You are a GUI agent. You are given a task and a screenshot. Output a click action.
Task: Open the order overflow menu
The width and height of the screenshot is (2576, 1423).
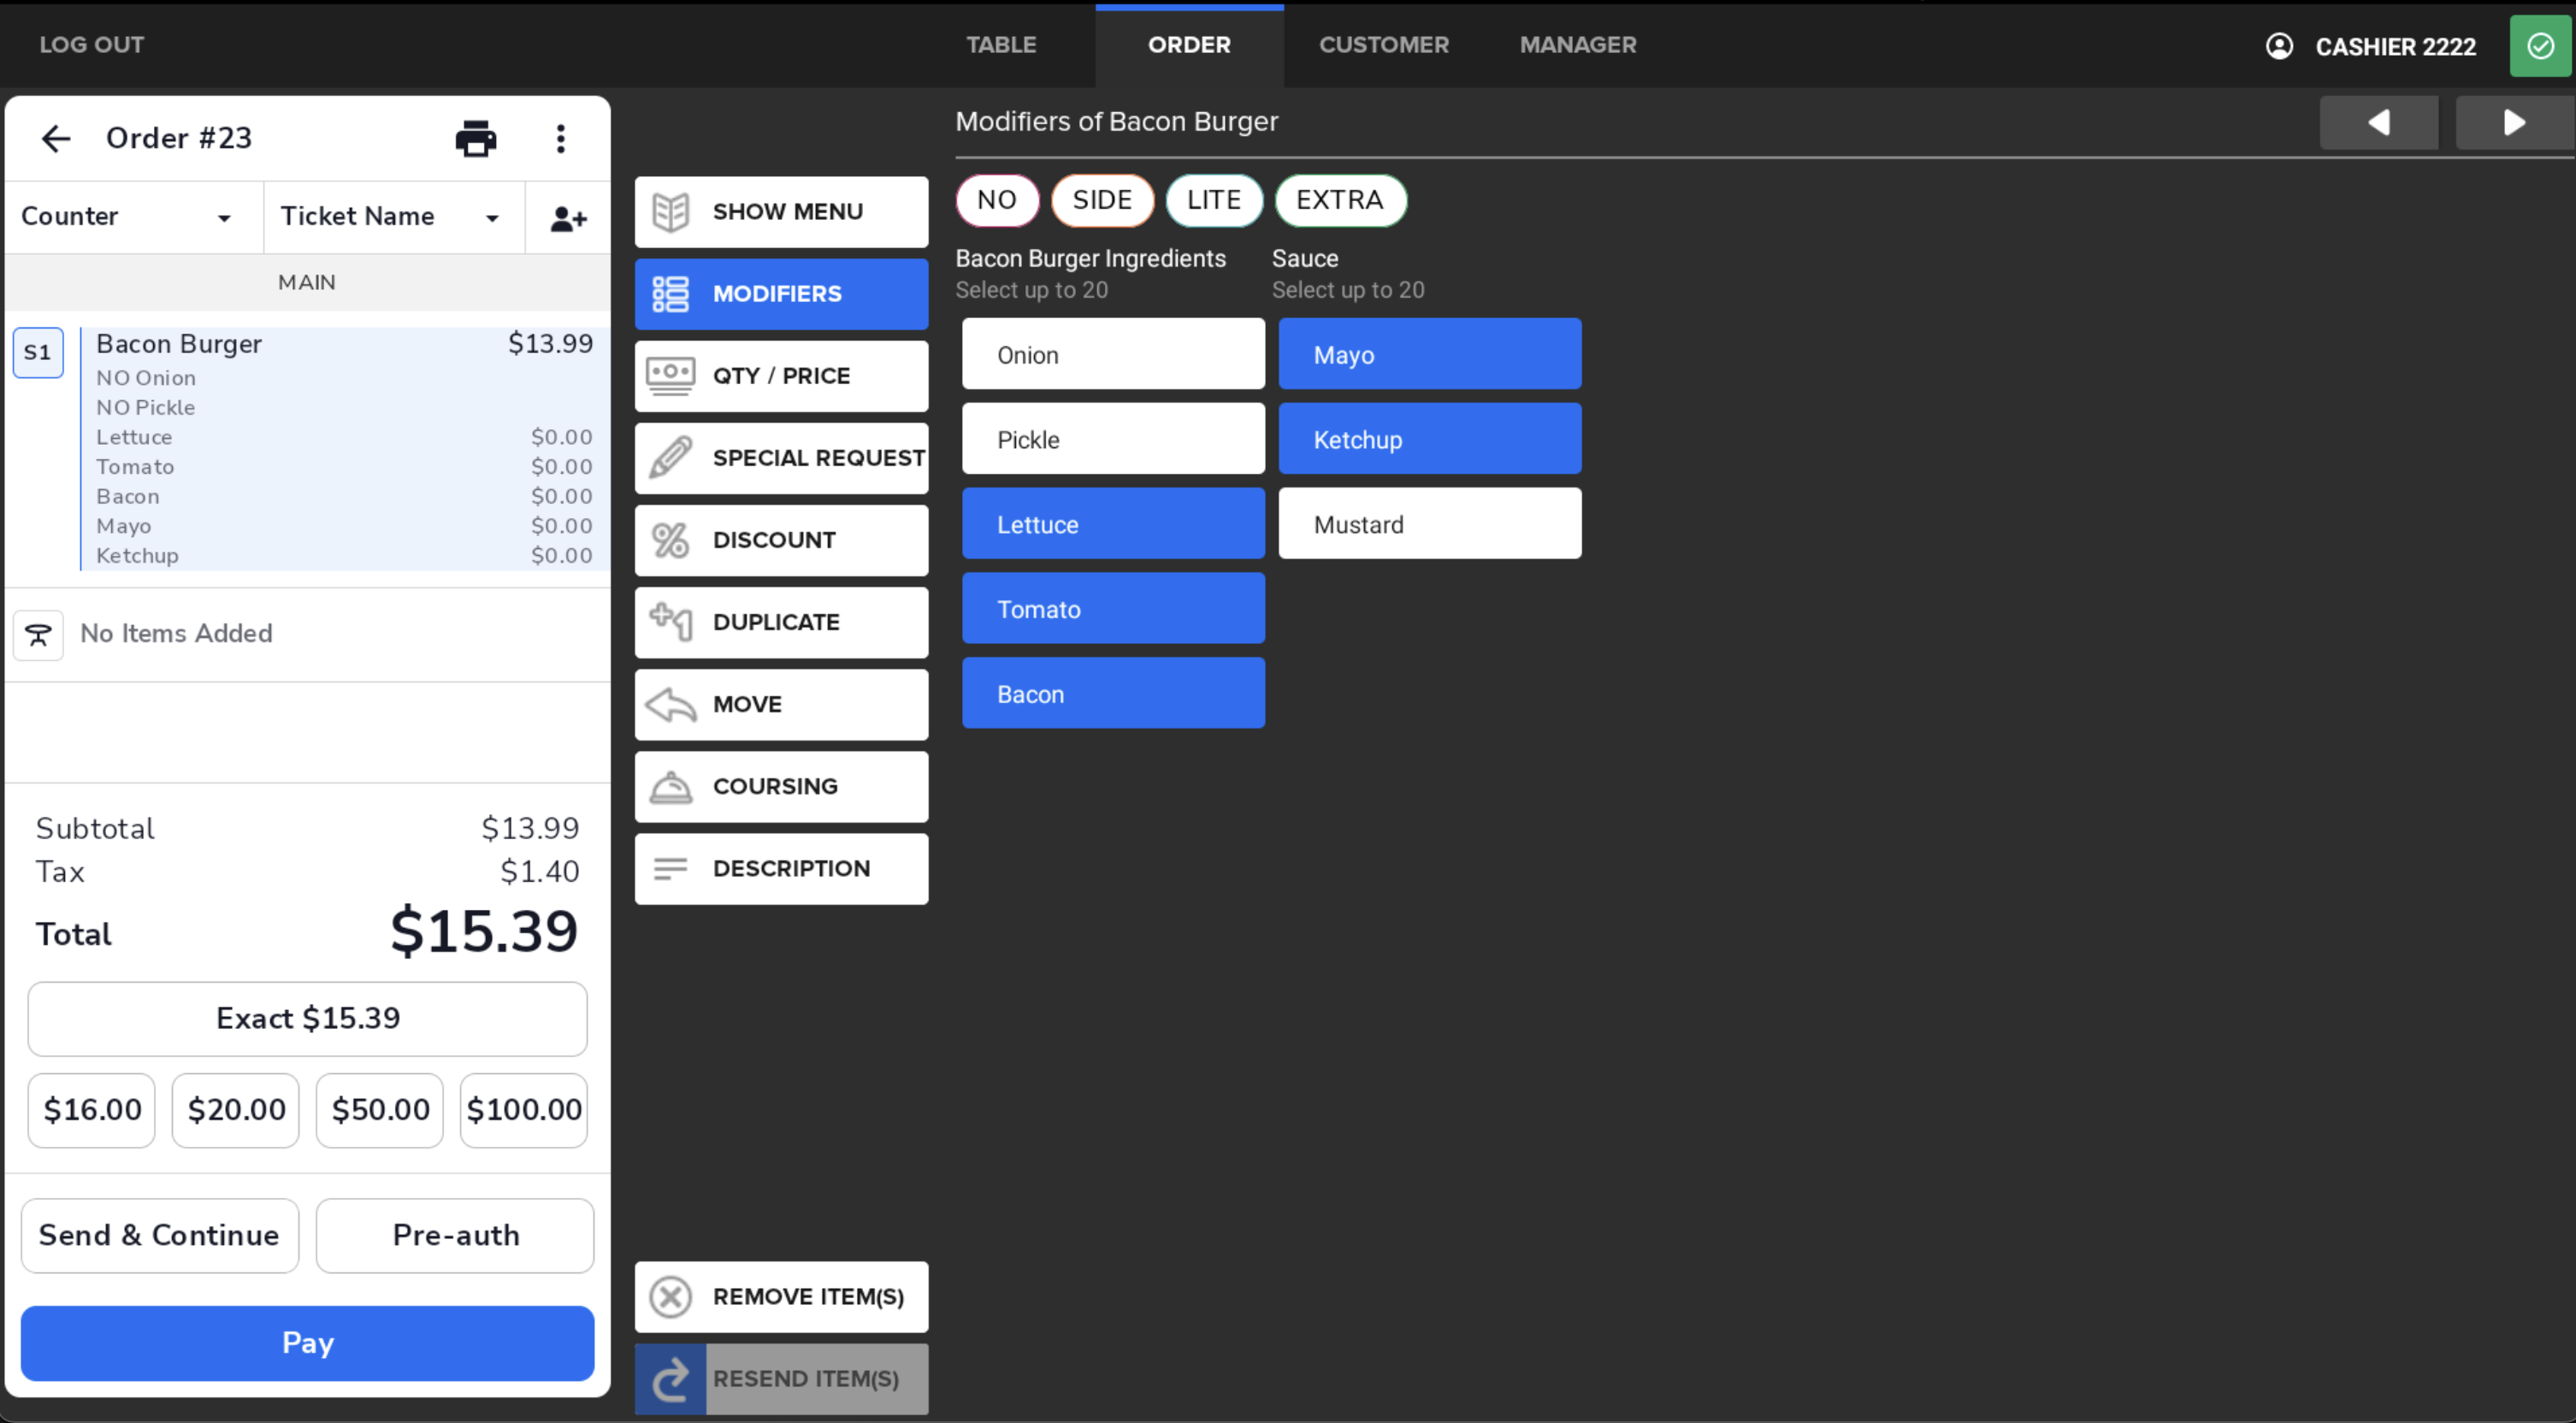point(561,138)
